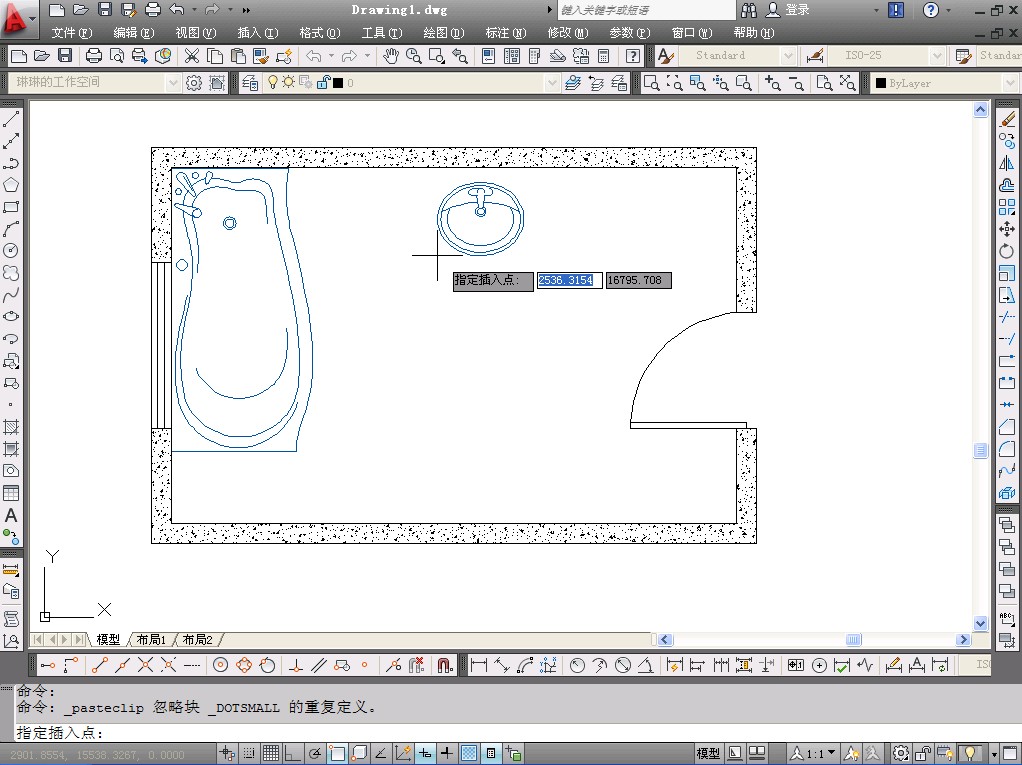Select the Polygon tool
Viewport: 1022px width, 765px height.
tap(11, 185)
